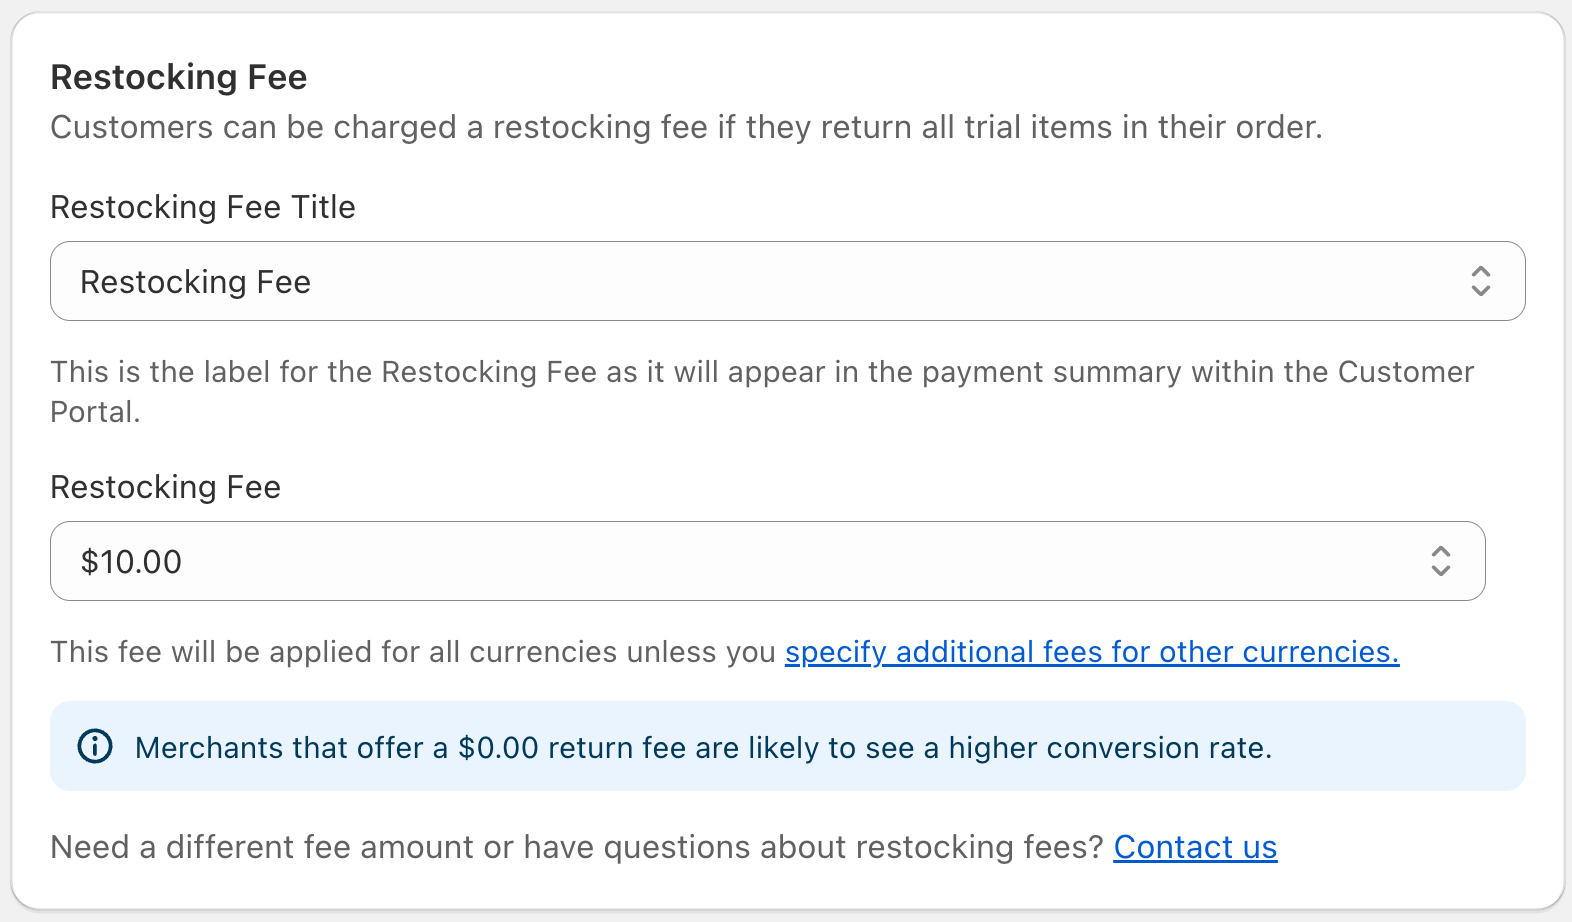Click the up-down chevron icon in the $10.00 field
1572x922 pixels.
pos(1440,561)
